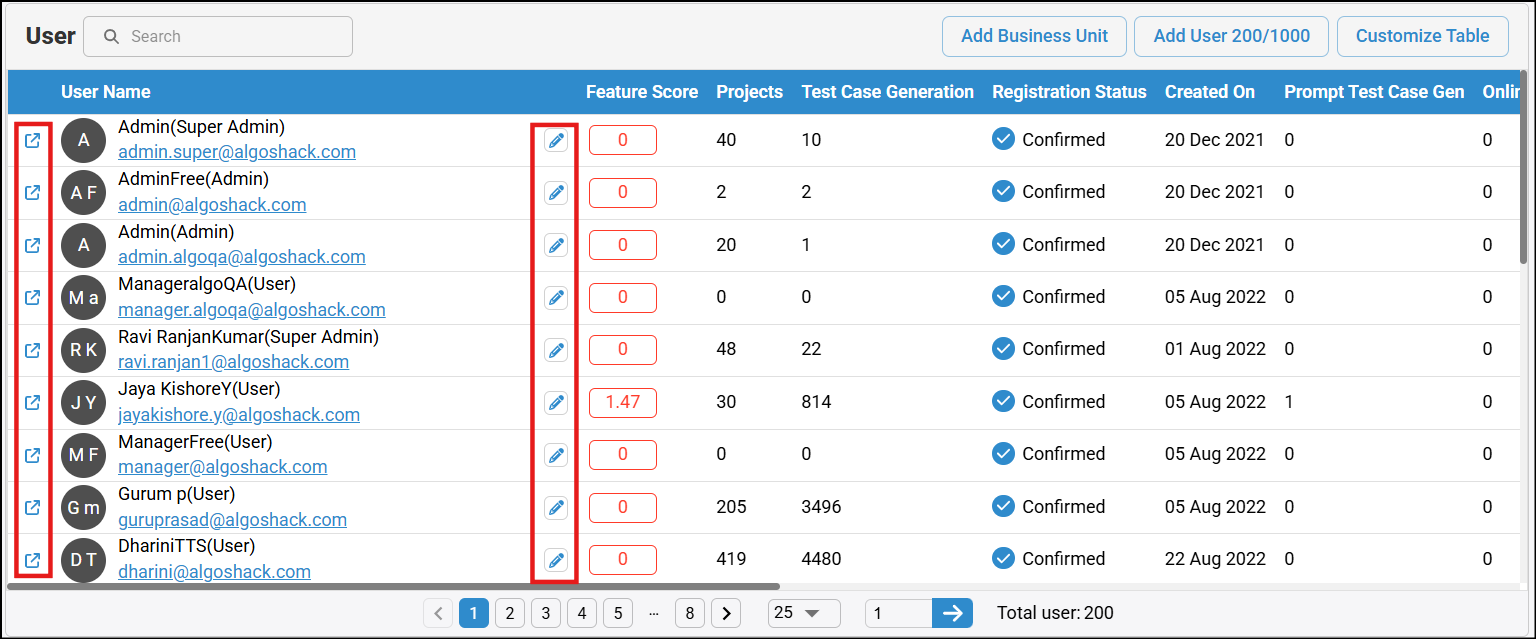
Task: Open the rows-per-page dropdown showing 25
Action: 803,613
